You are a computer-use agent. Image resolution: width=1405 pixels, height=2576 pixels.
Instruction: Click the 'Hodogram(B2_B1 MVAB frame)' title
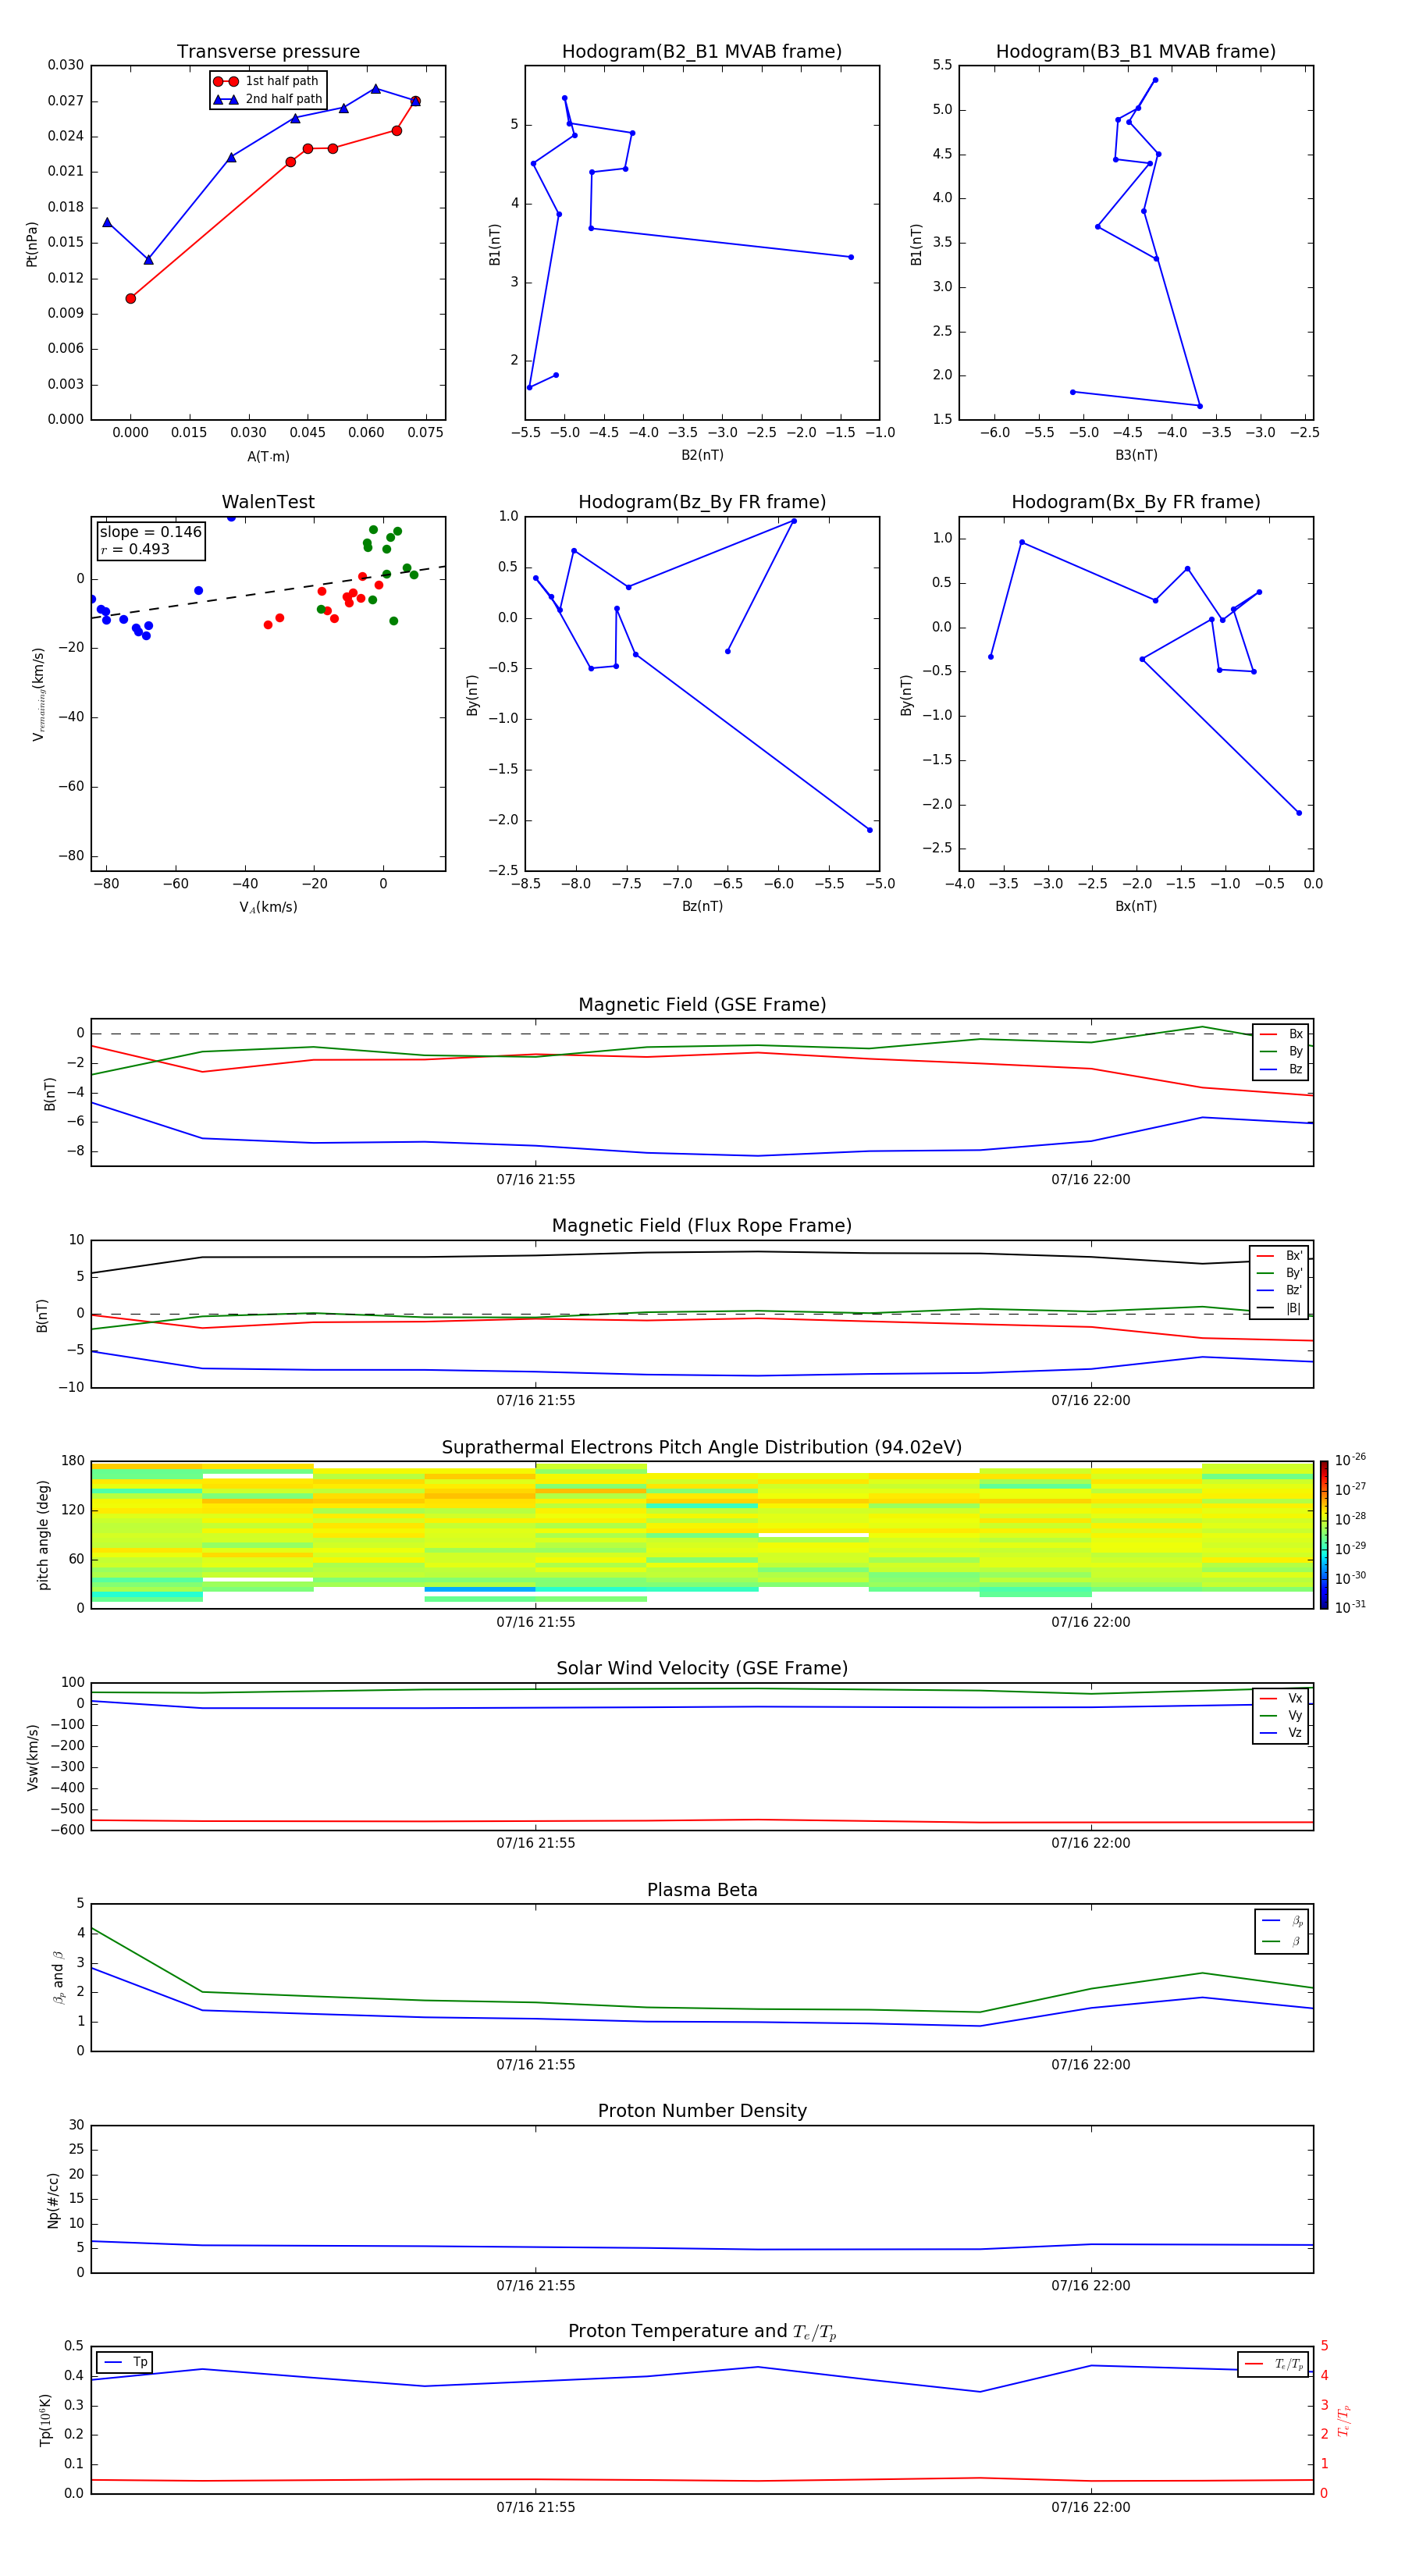(x=702, y=52)
